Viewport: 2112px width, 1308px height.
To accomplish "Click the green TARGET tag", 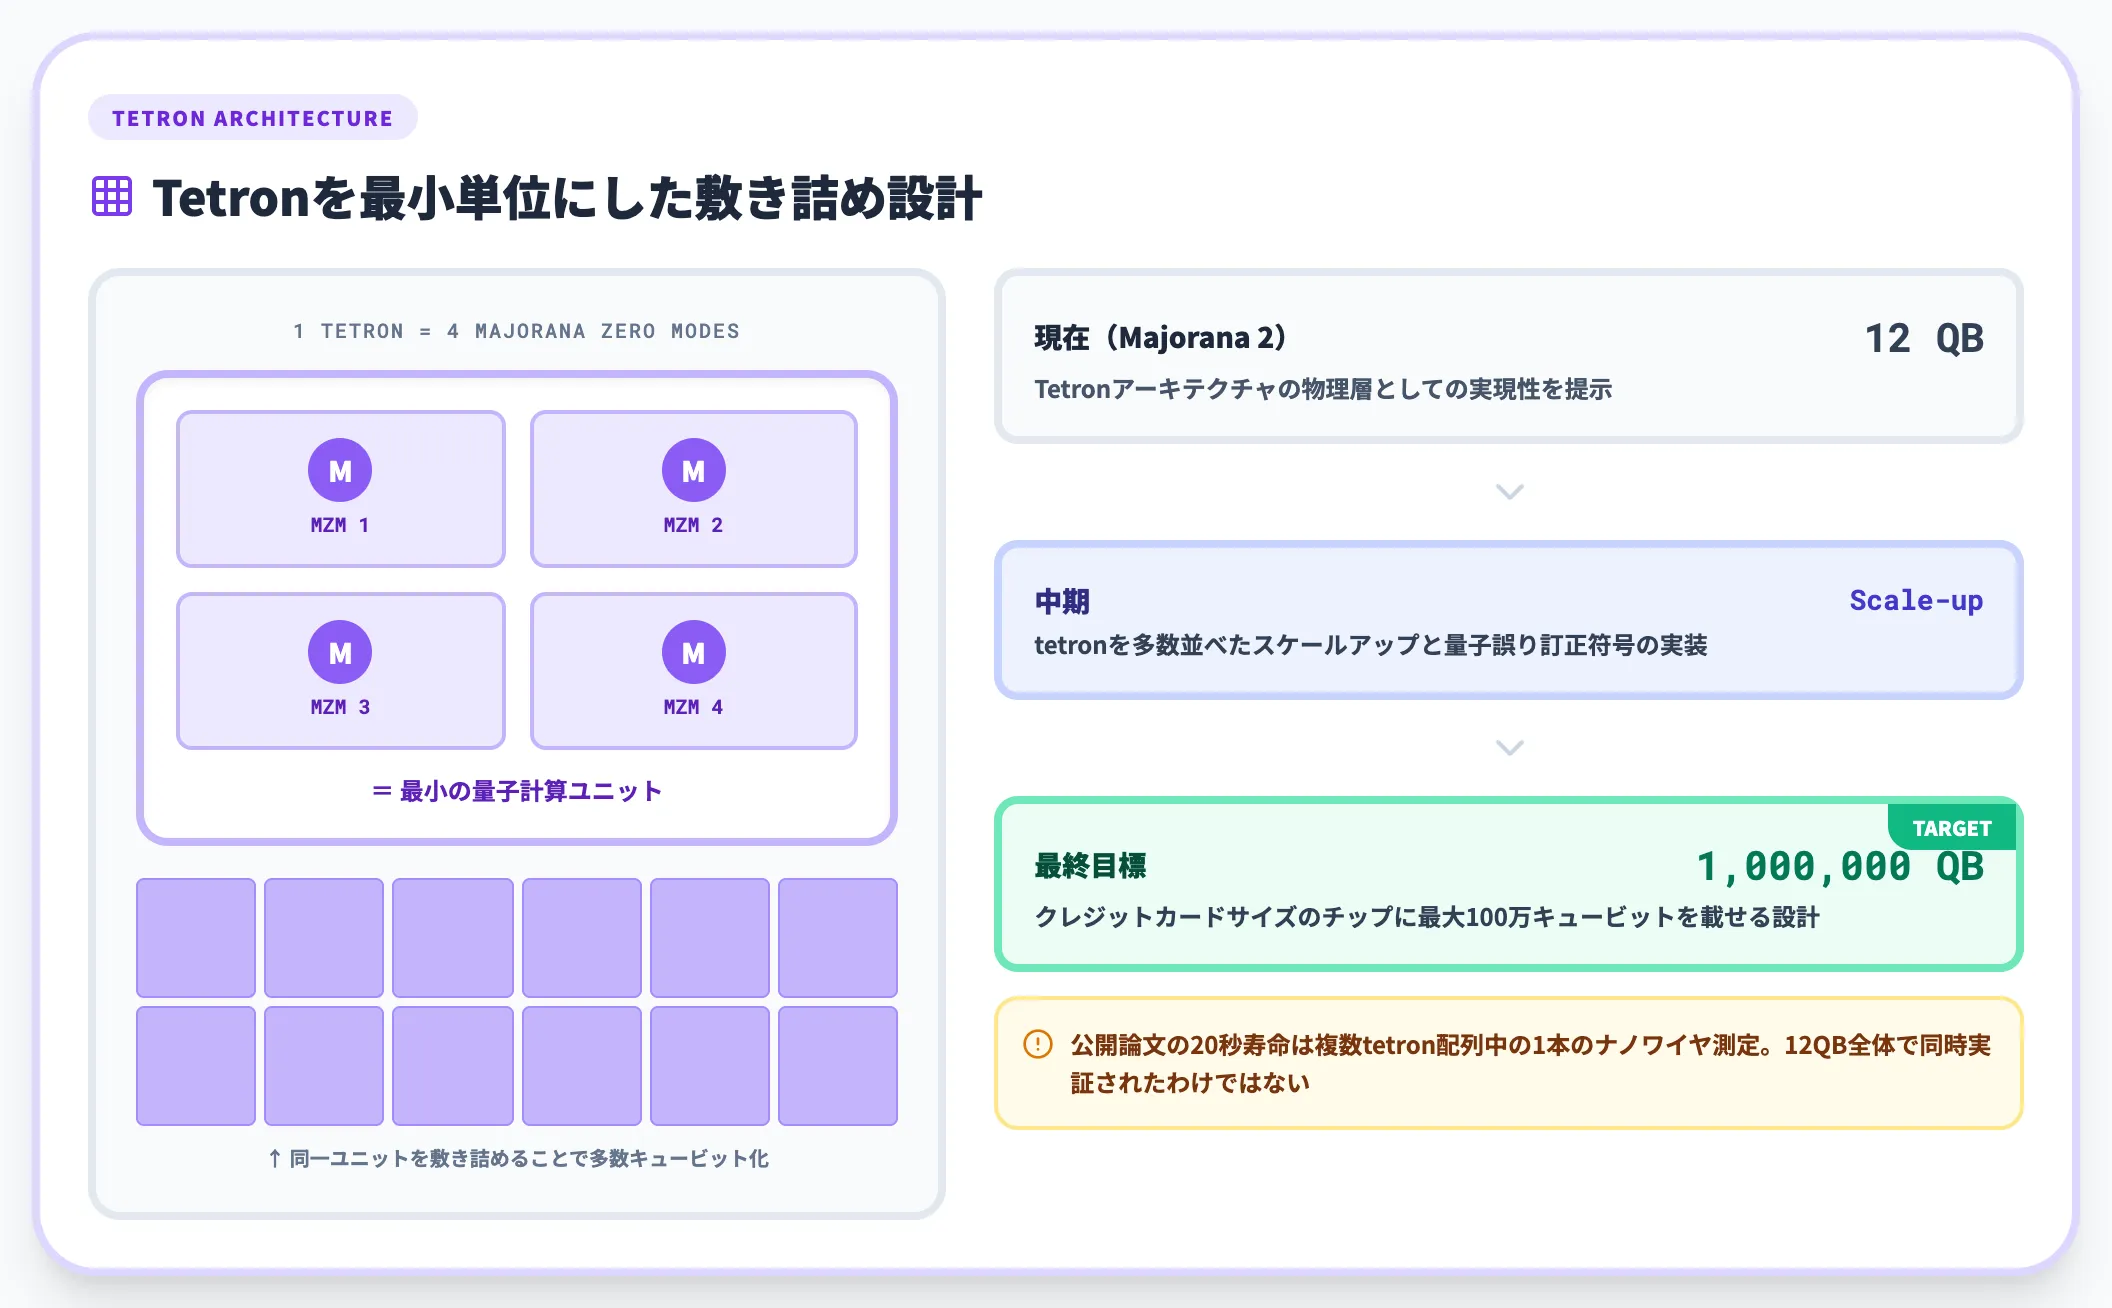I will (1952, 828).
